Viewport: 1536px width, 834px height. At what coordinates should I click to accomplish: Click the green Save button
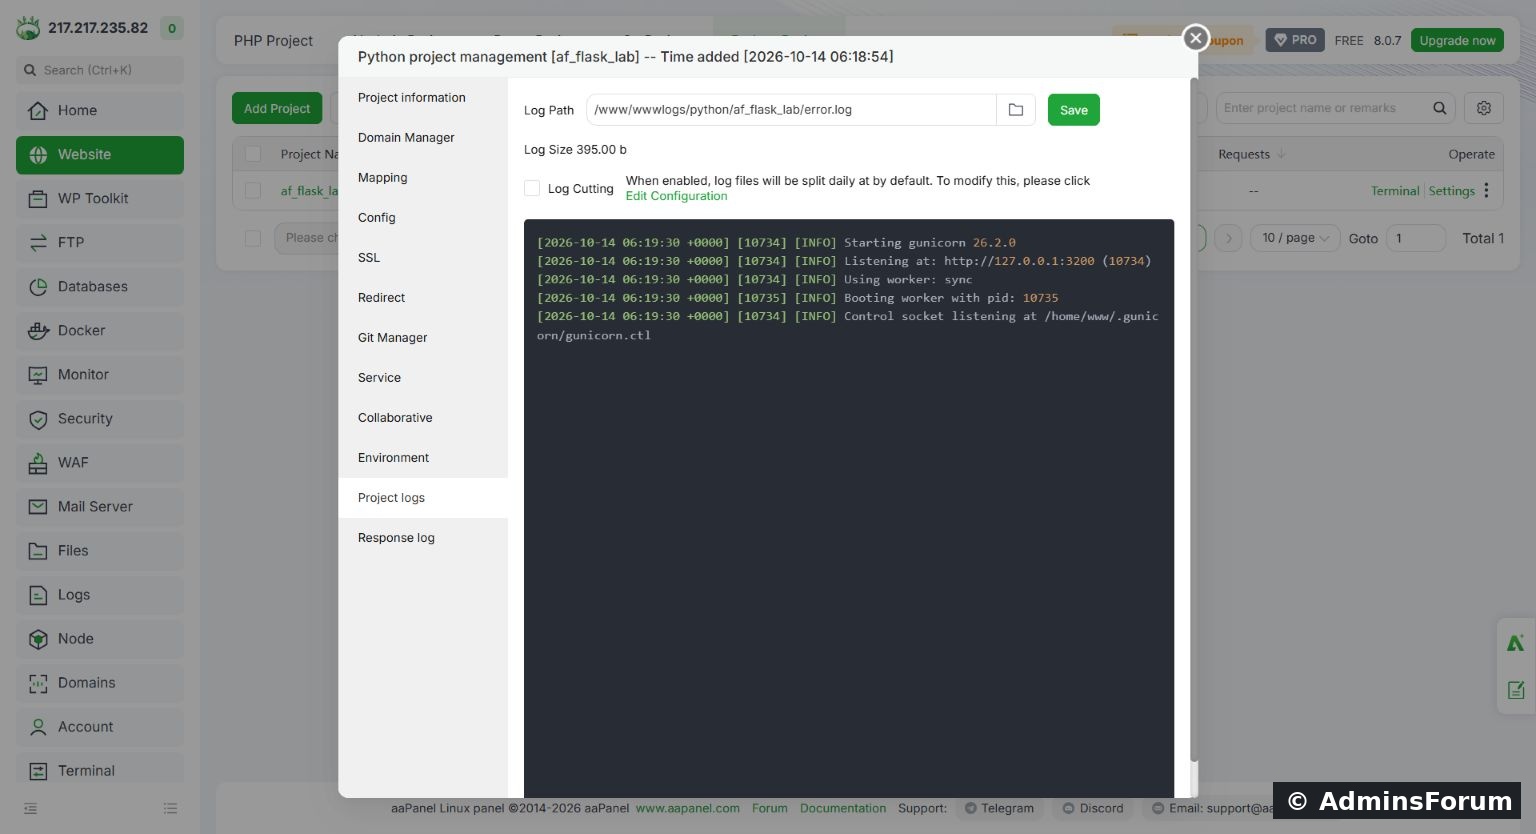tap(1074, 110)
